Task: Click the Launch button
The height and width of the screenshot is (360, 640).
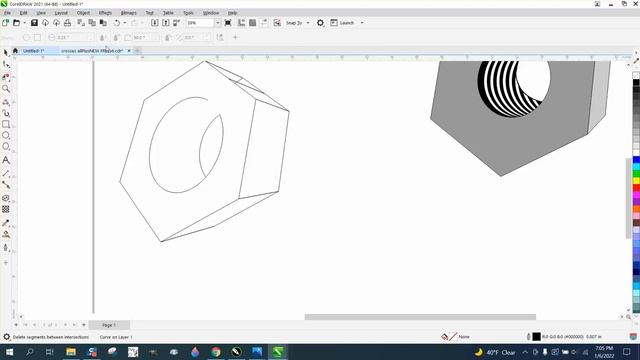Action: click(x=342, y=23)
